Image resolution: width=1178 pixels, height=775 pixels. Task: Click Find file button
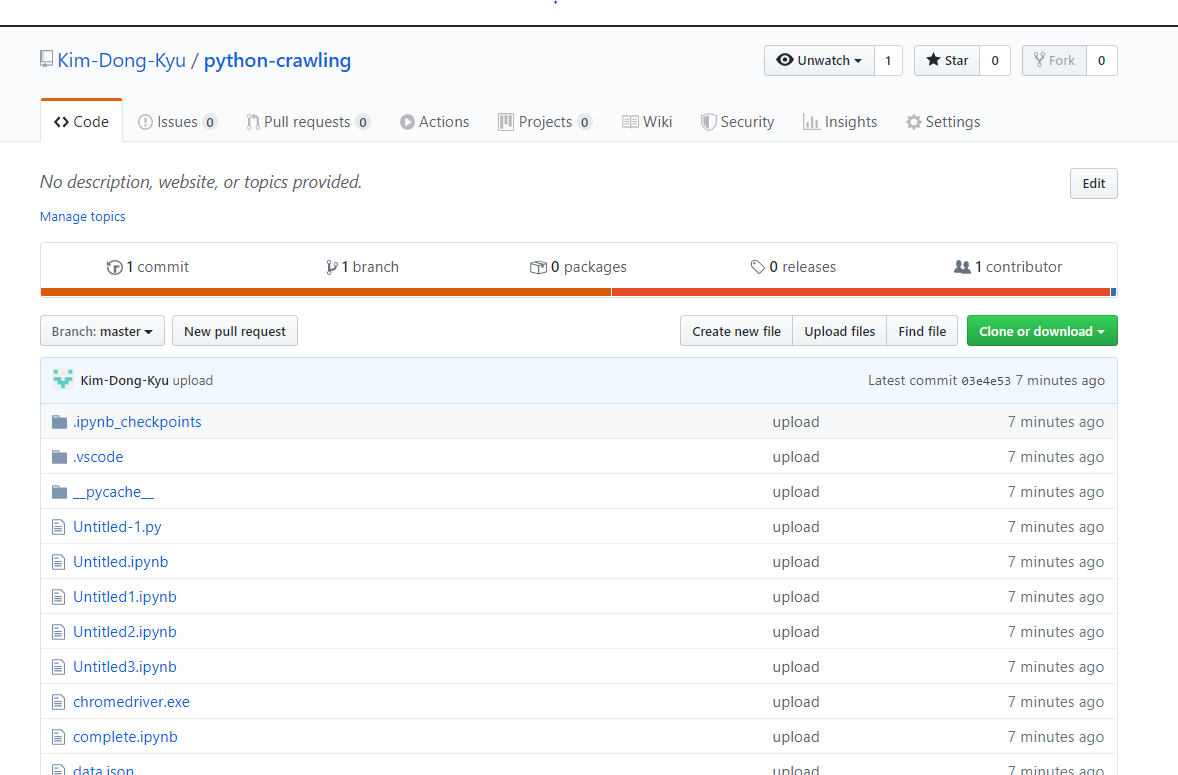[x=922, y=331]
